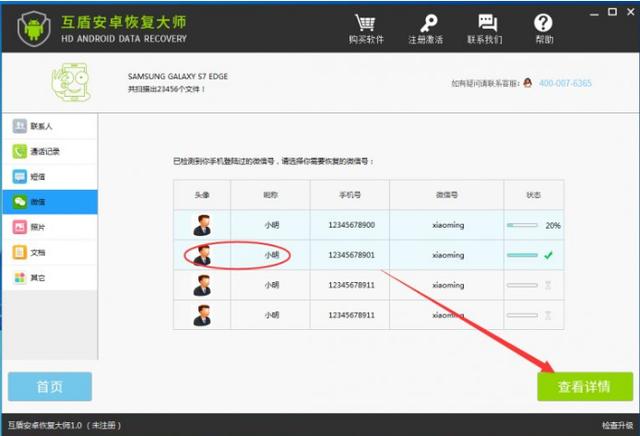The image size is (640, 436).
Task: Click the phone number 400-007-6365 link
Action: tap(565, 83)
